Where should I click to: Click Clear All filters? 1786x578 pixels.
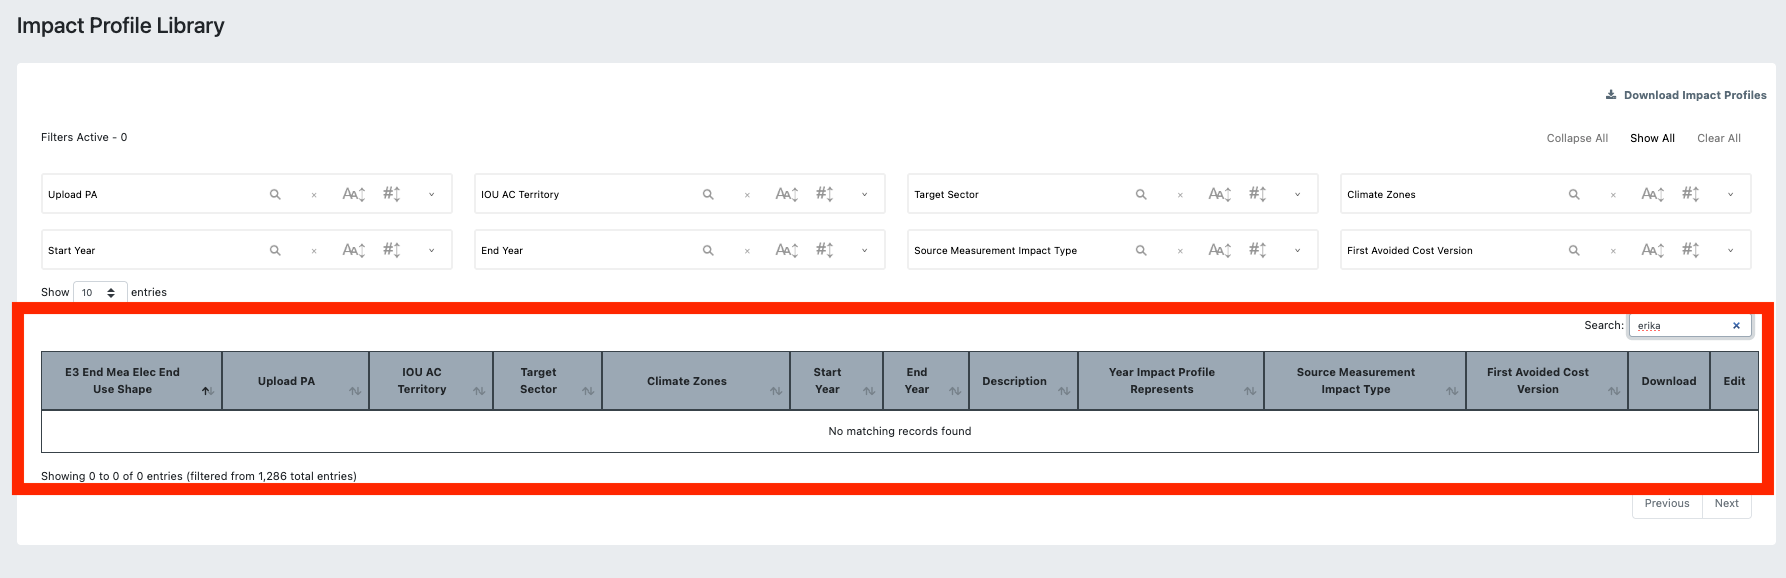point(1719,138)
